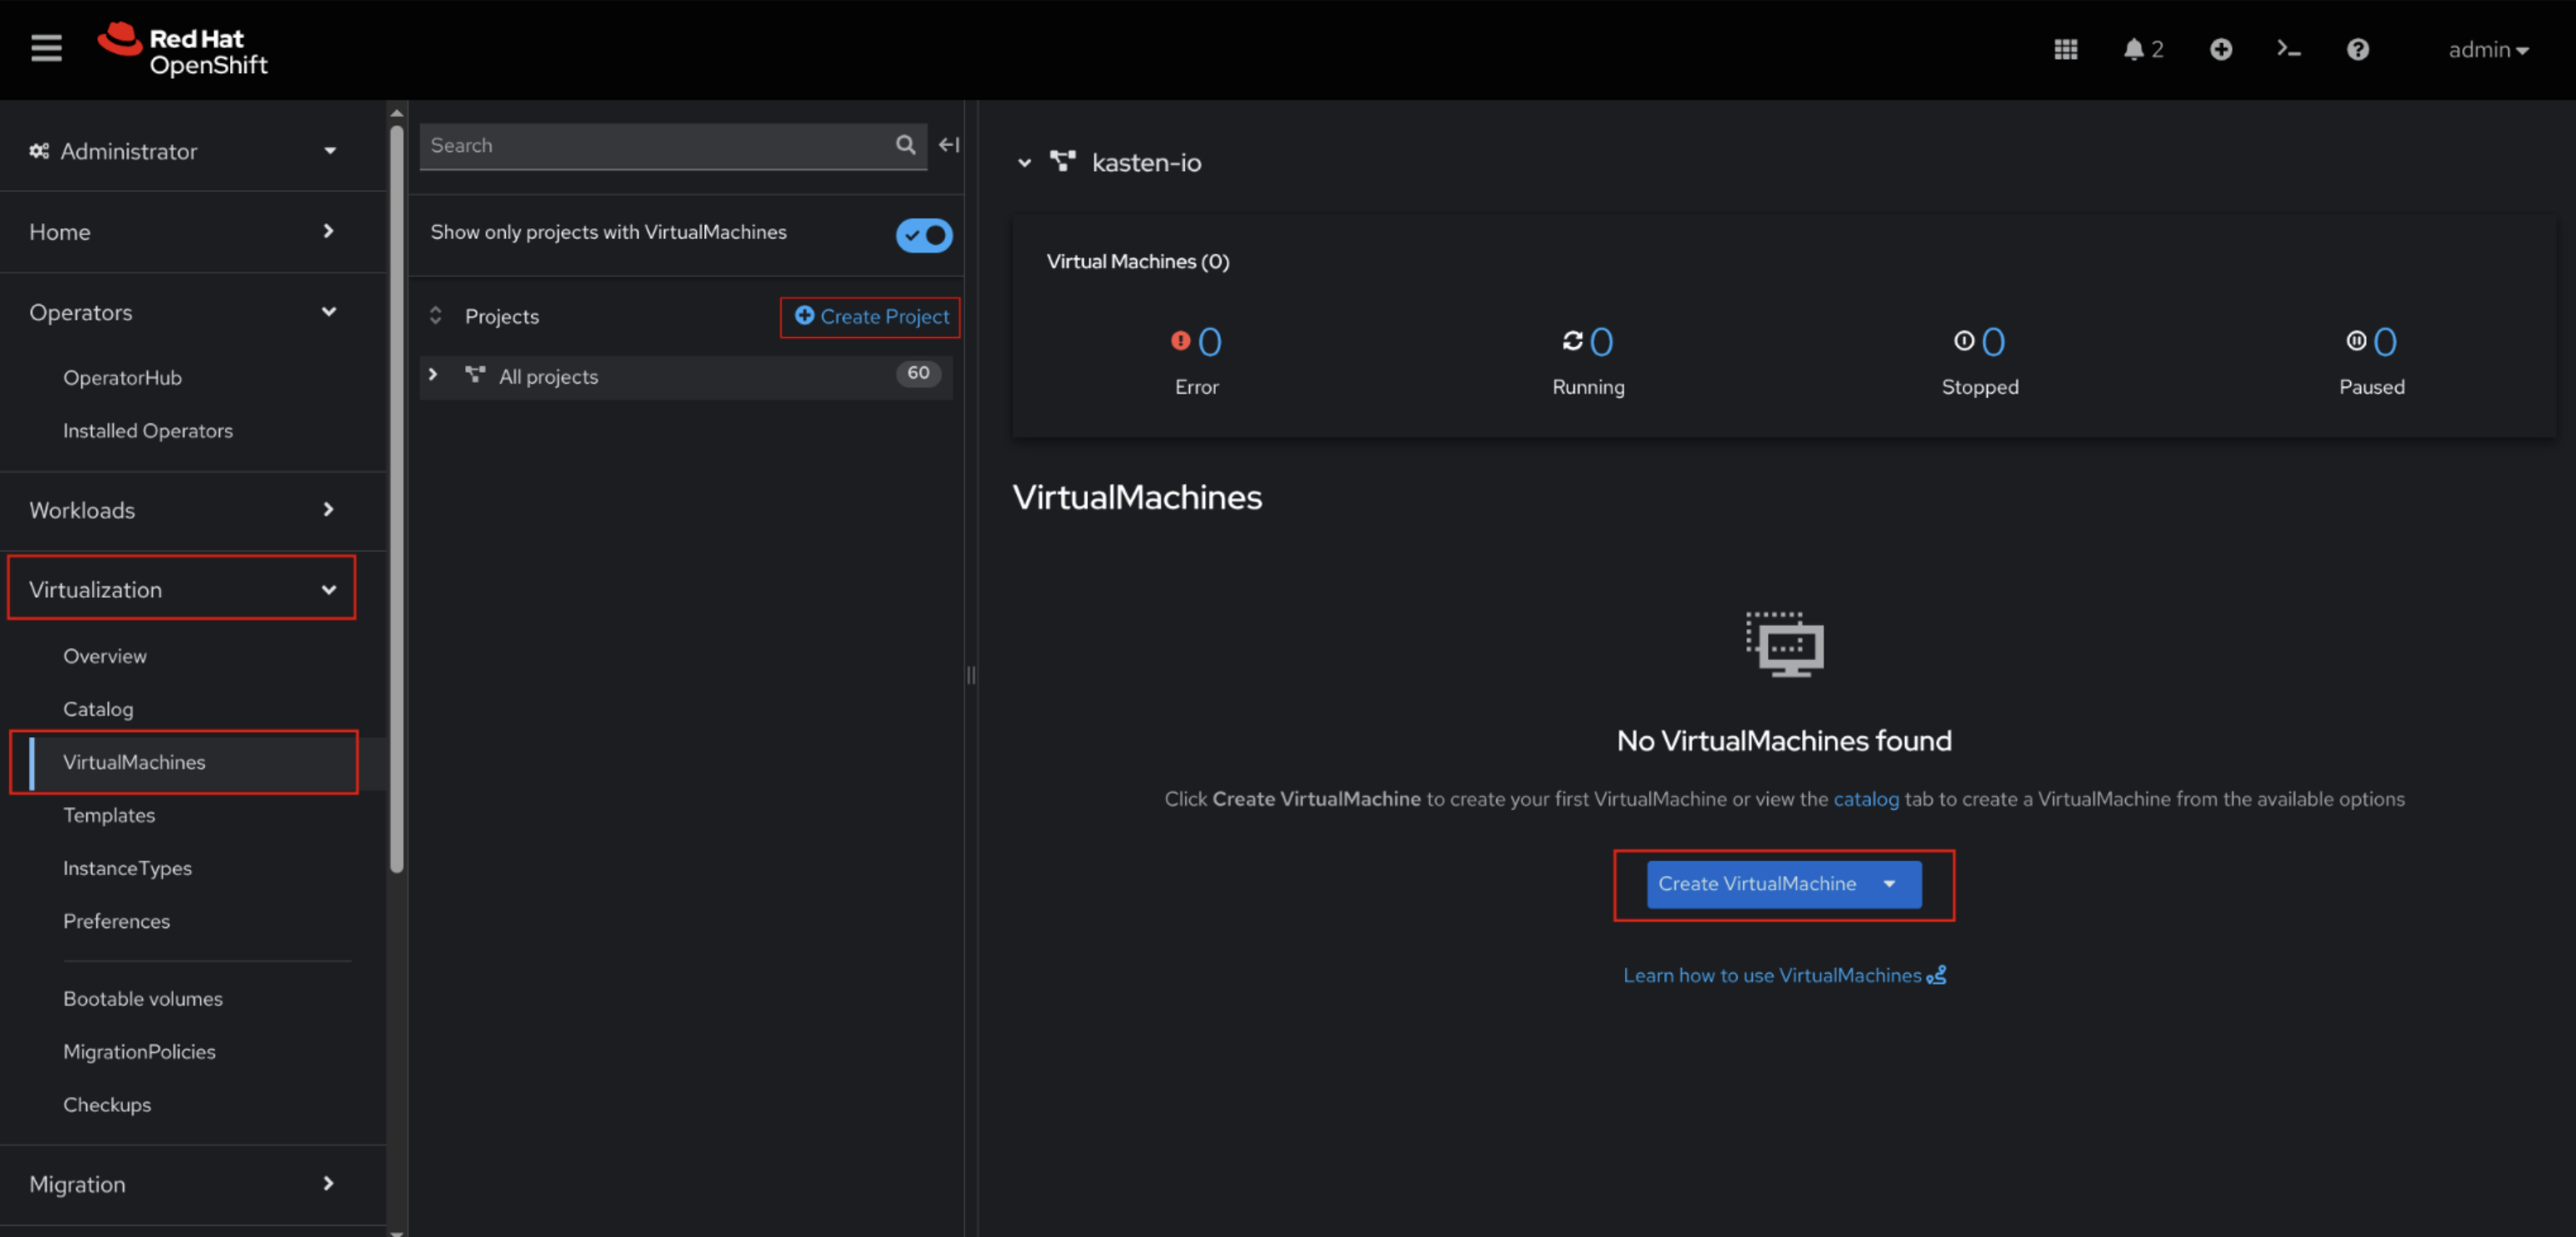Sort the Projects list with the arrows
2576x1237 pixels.
pyautogui.click(x=435, y=316)
